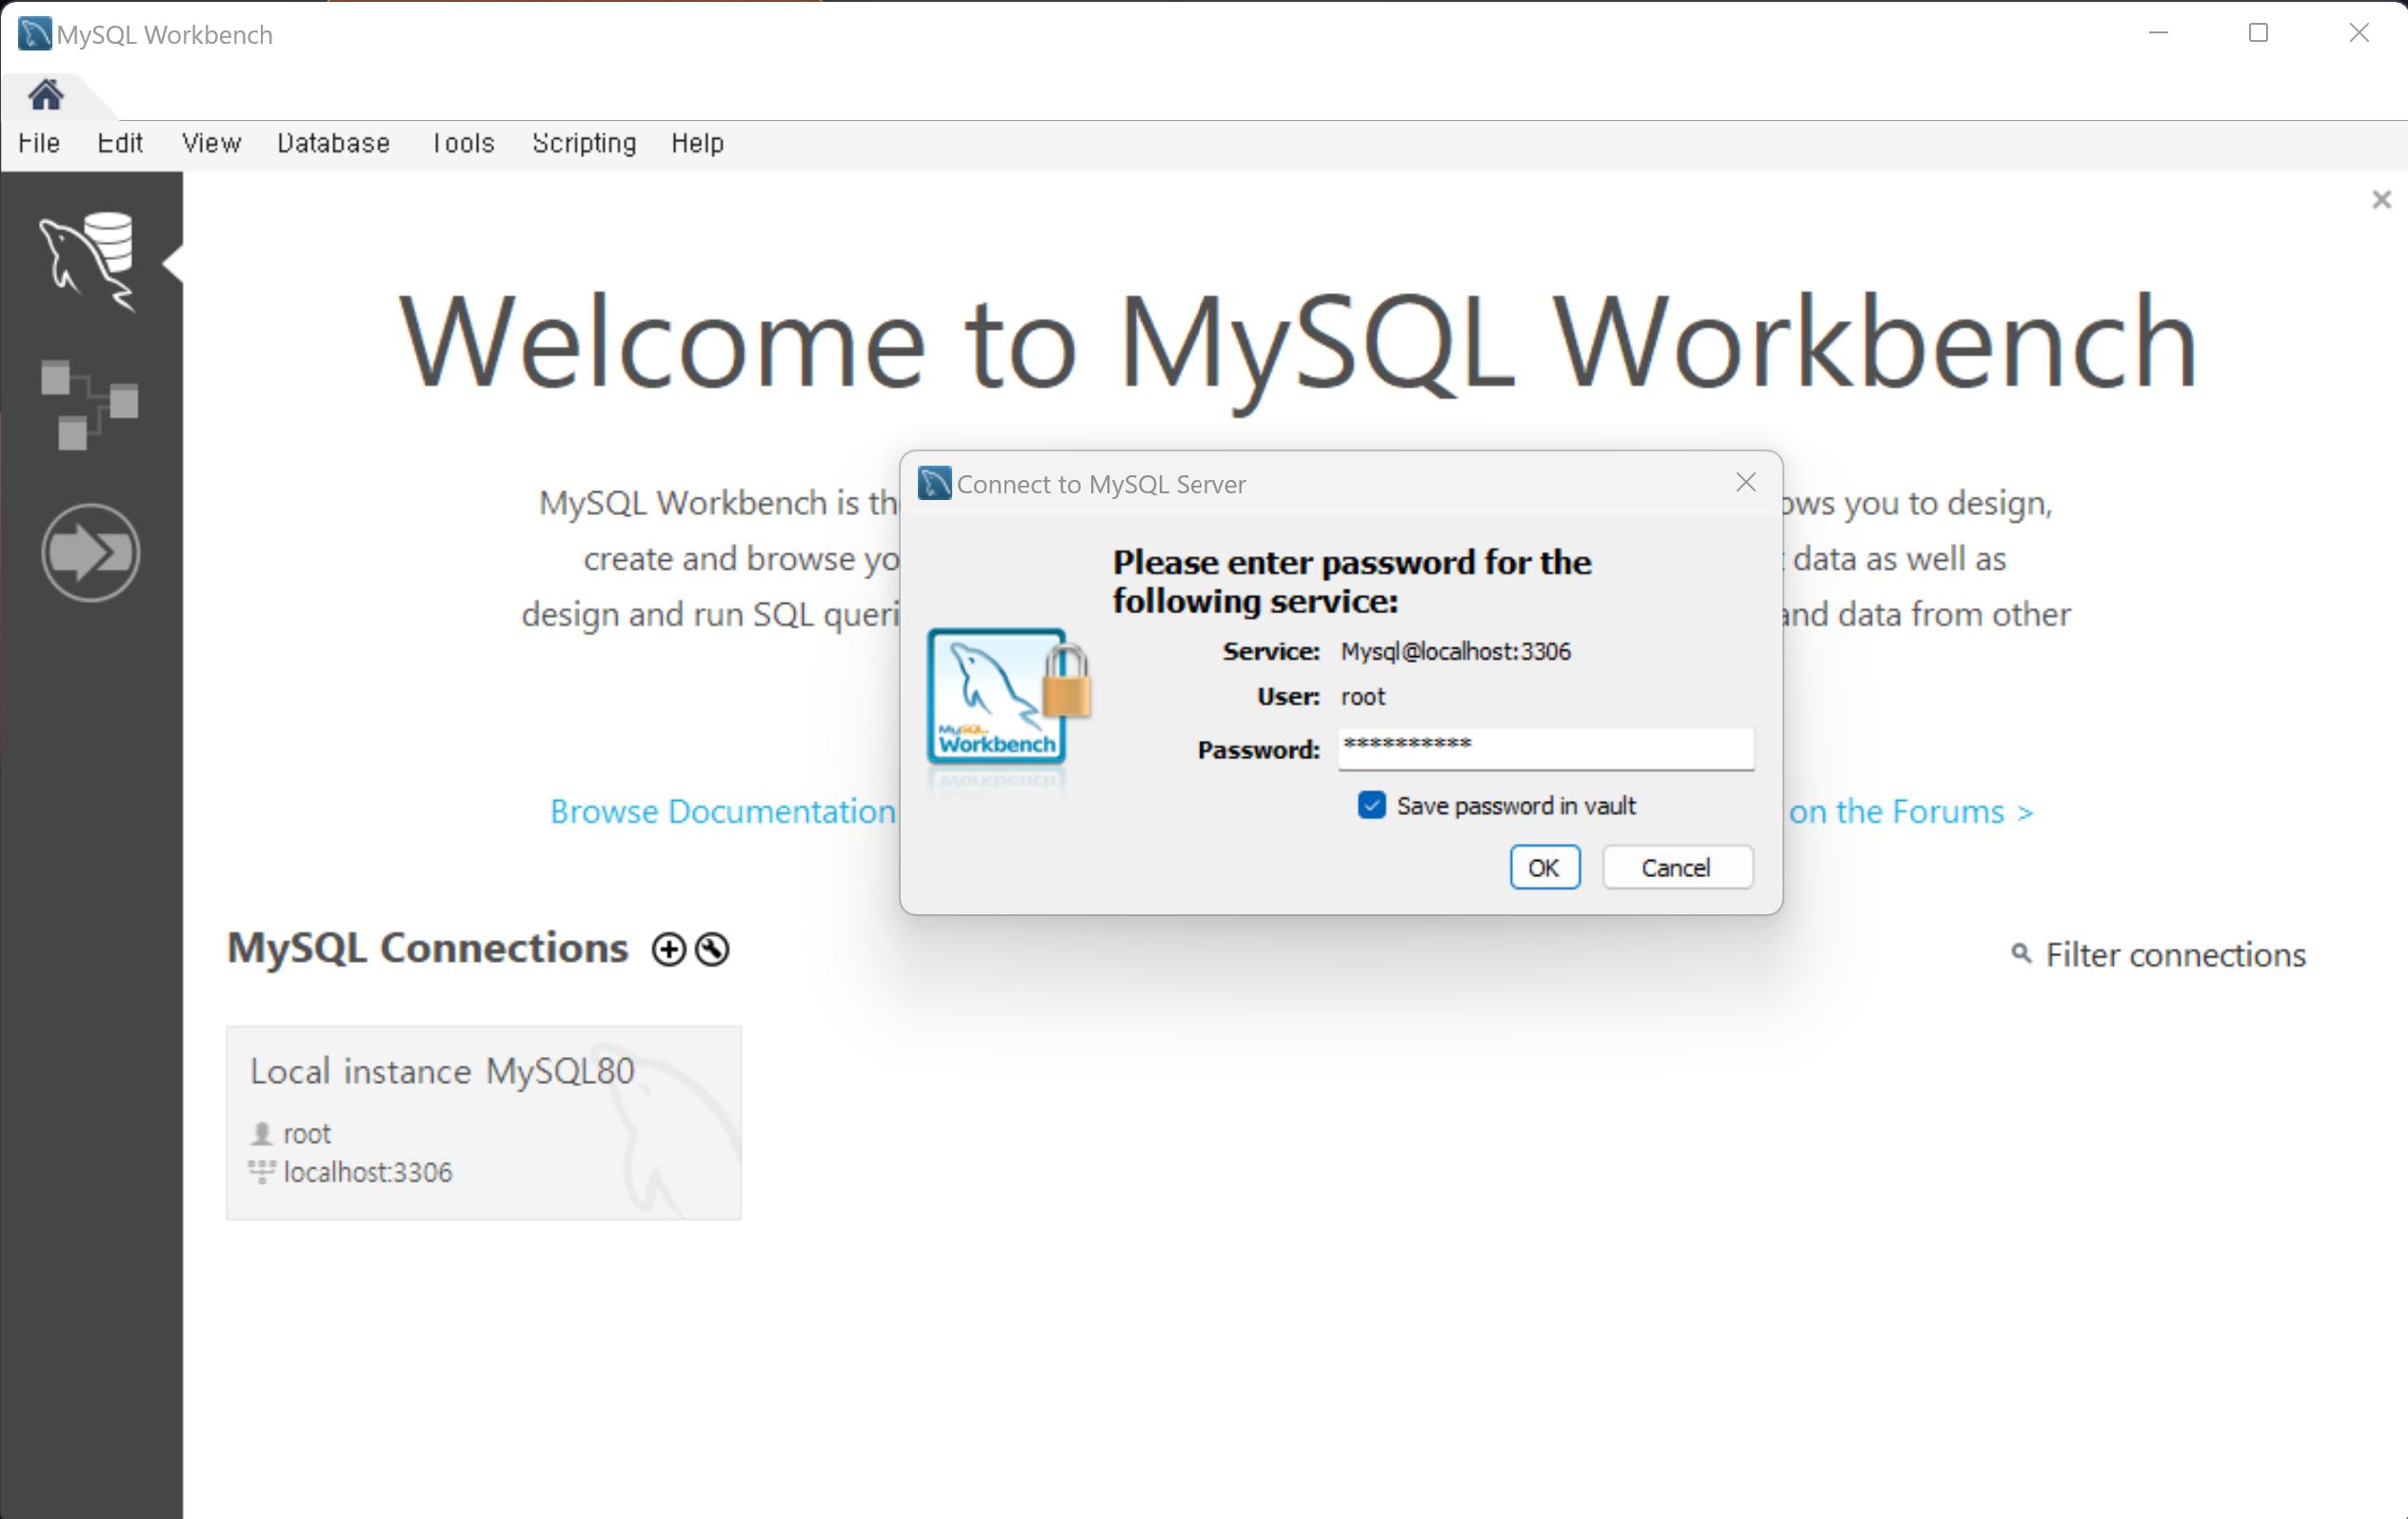This screenshot has height=1519, width=2408.
Task: Open the File menu
Action: point(39,143)
